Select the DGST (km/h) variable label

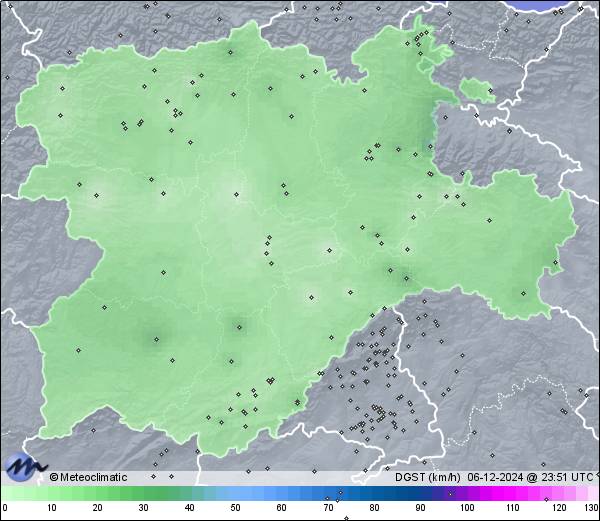point(428,477)
